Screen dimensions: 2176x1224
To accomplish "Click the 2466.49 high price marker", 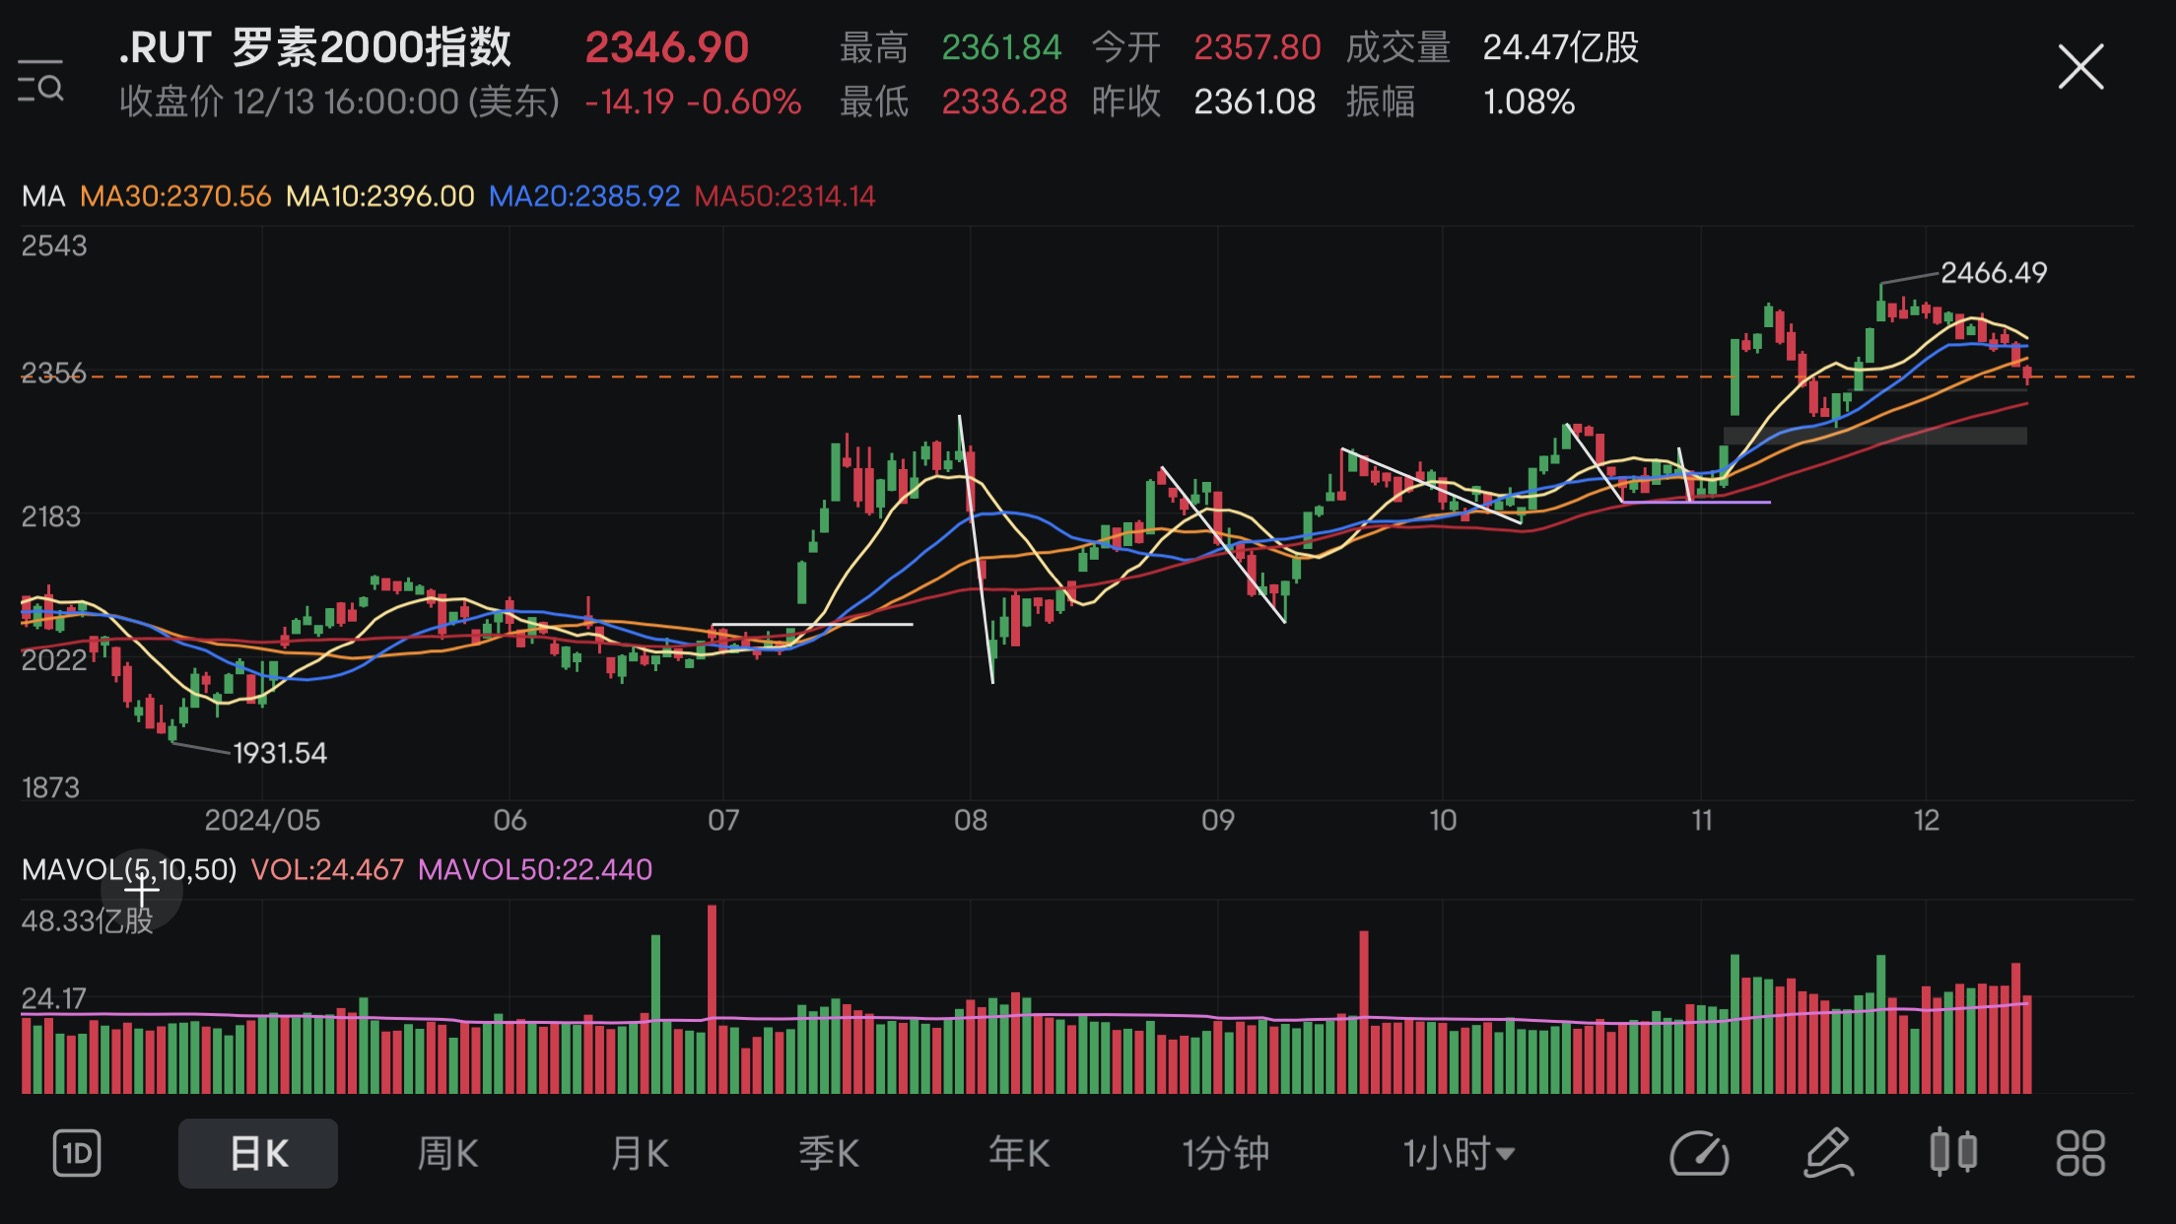I will (1994, 273).
